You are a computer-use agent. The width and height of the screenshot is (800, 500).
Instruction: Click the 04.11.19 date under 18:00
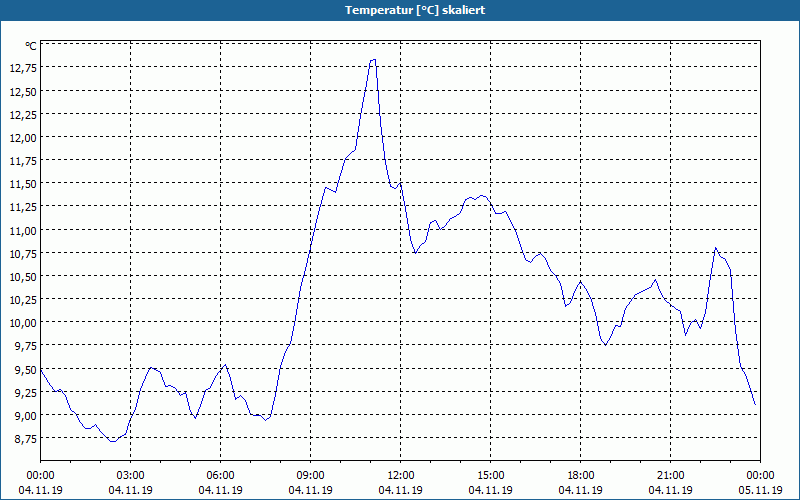click(581, 490)
